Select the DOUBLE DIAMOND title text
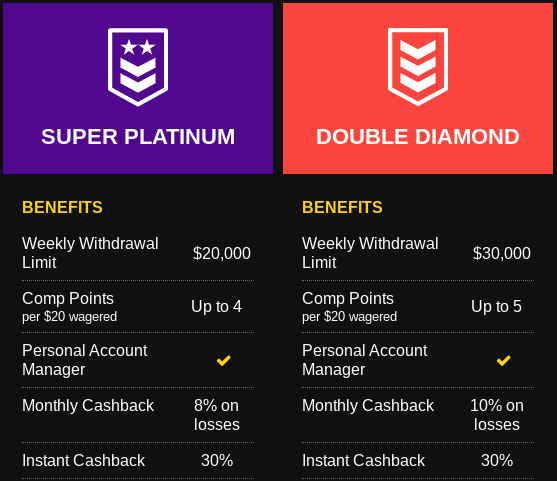557x481 pixels. click(418, 136)
